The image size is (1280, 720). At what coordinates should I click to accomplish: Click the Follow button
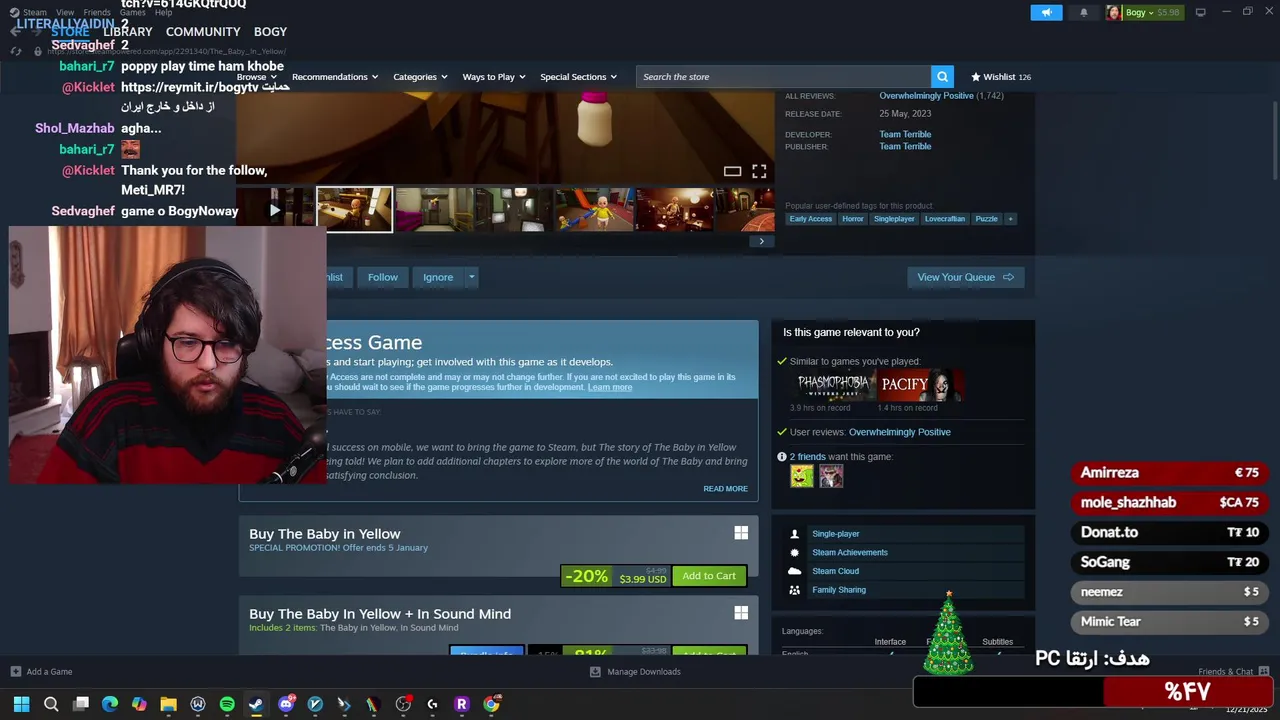tap(382, 277)
